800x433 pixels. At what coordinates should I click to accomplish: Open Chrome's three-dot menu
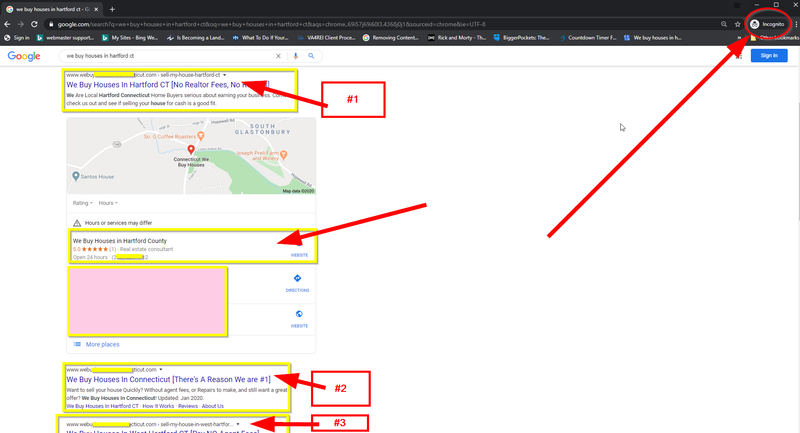(x=796, y=24)
